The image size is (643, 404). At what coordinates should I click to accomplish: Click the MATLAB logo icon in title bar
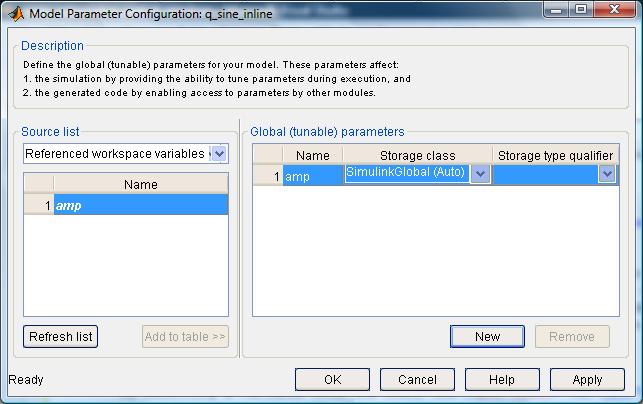point(16,14)
